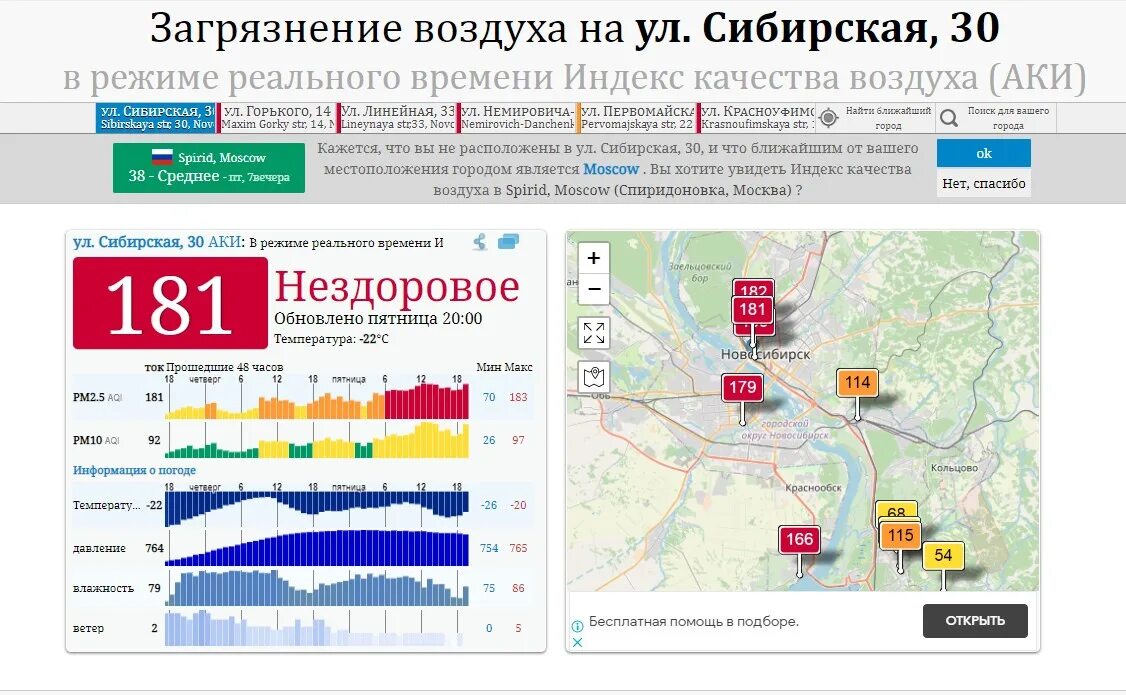This screenshot has height=695, width=1126.
Task: Click the PM10 history bar chart
Action: (x=317, y=440)
